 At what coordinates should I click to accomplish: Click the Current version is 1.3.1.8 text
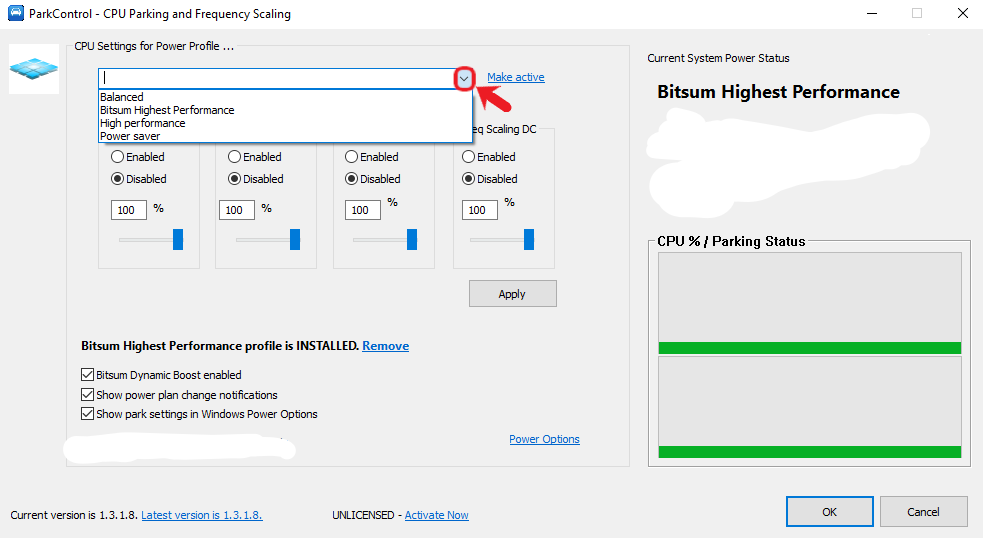(74, 515)
